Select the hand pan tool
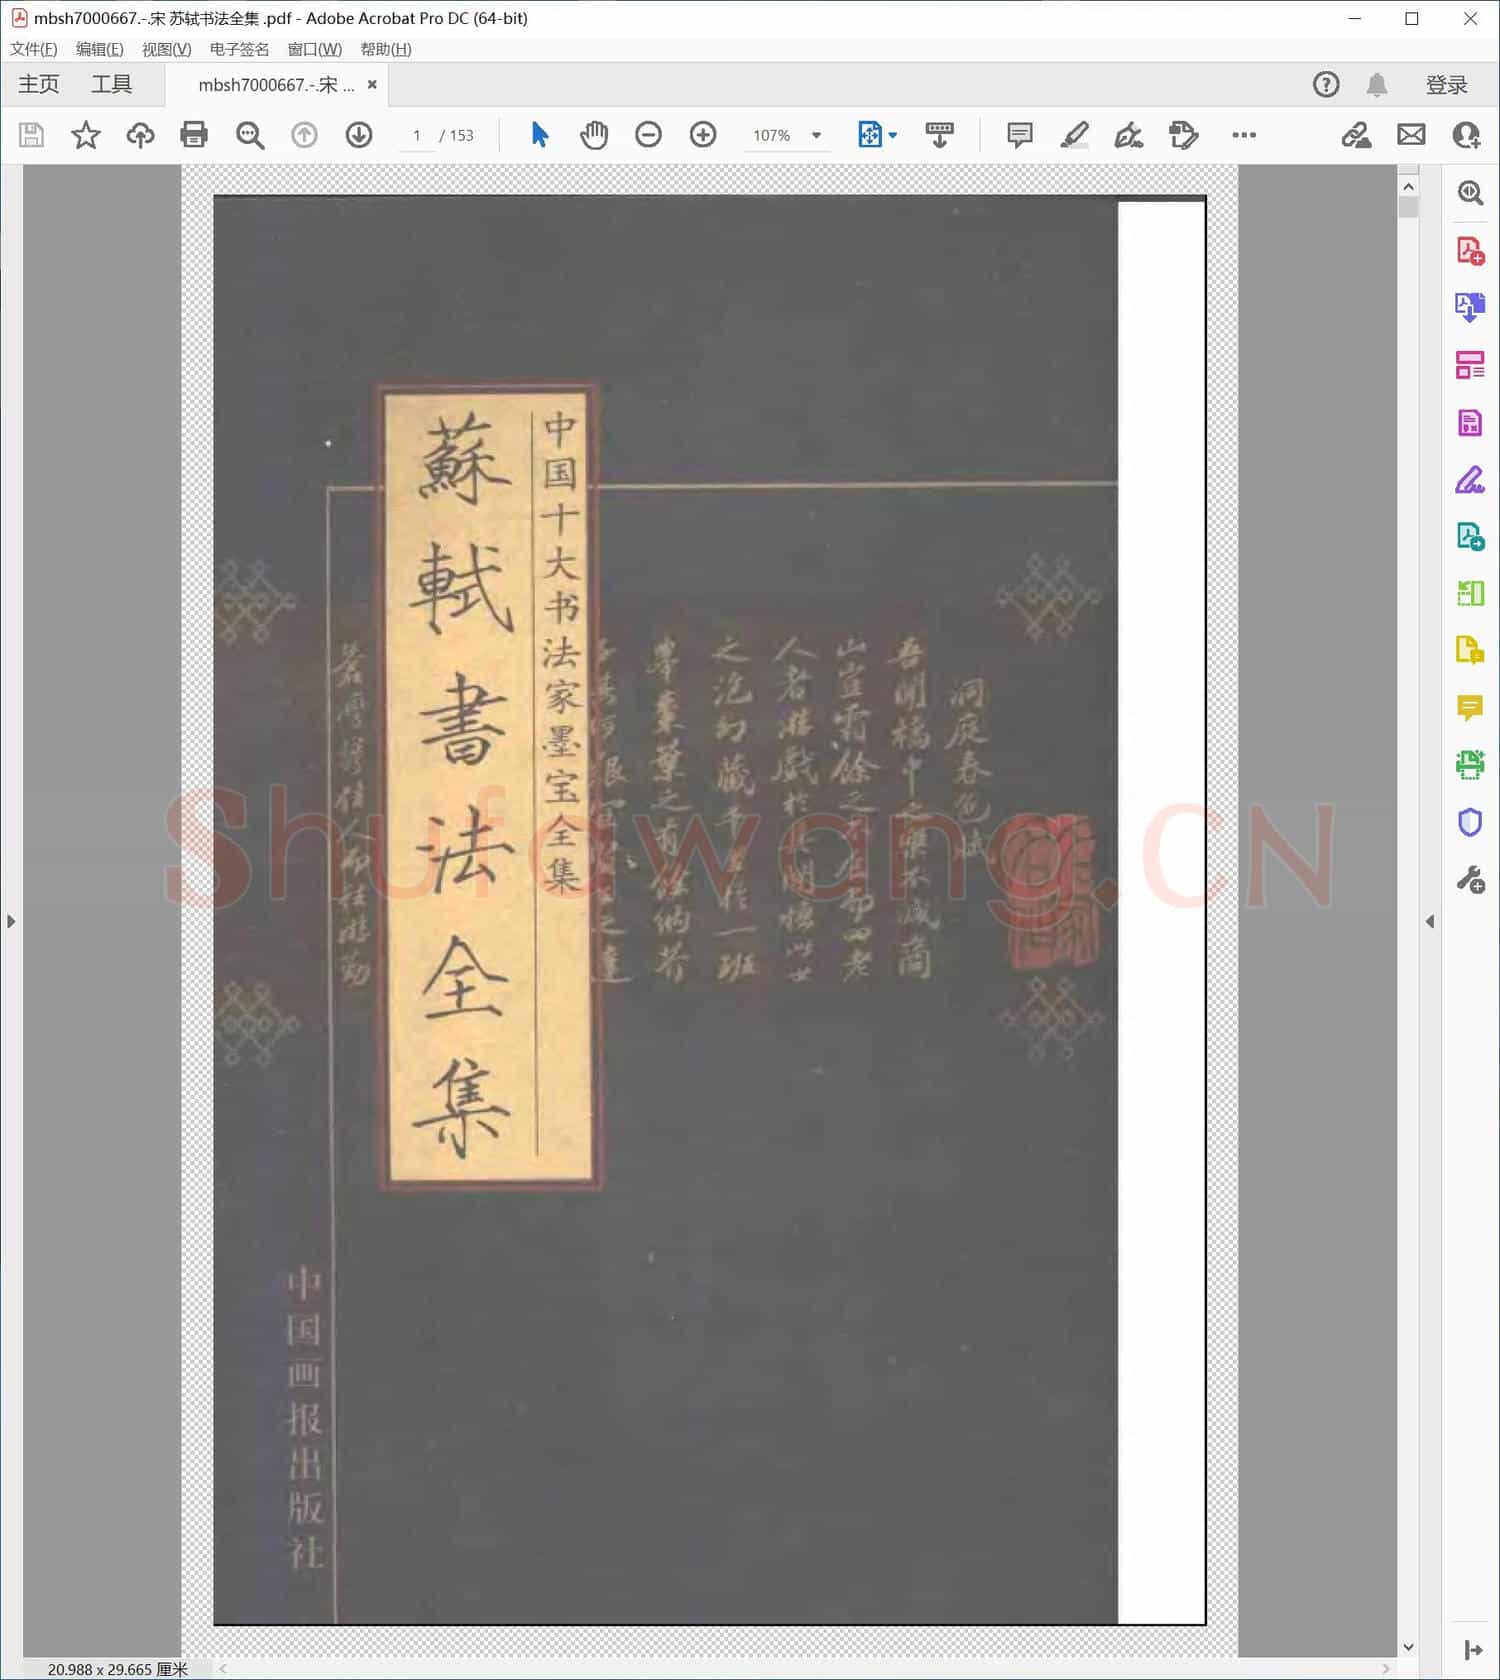The image size is (1500, 1680). coord(594,135)
